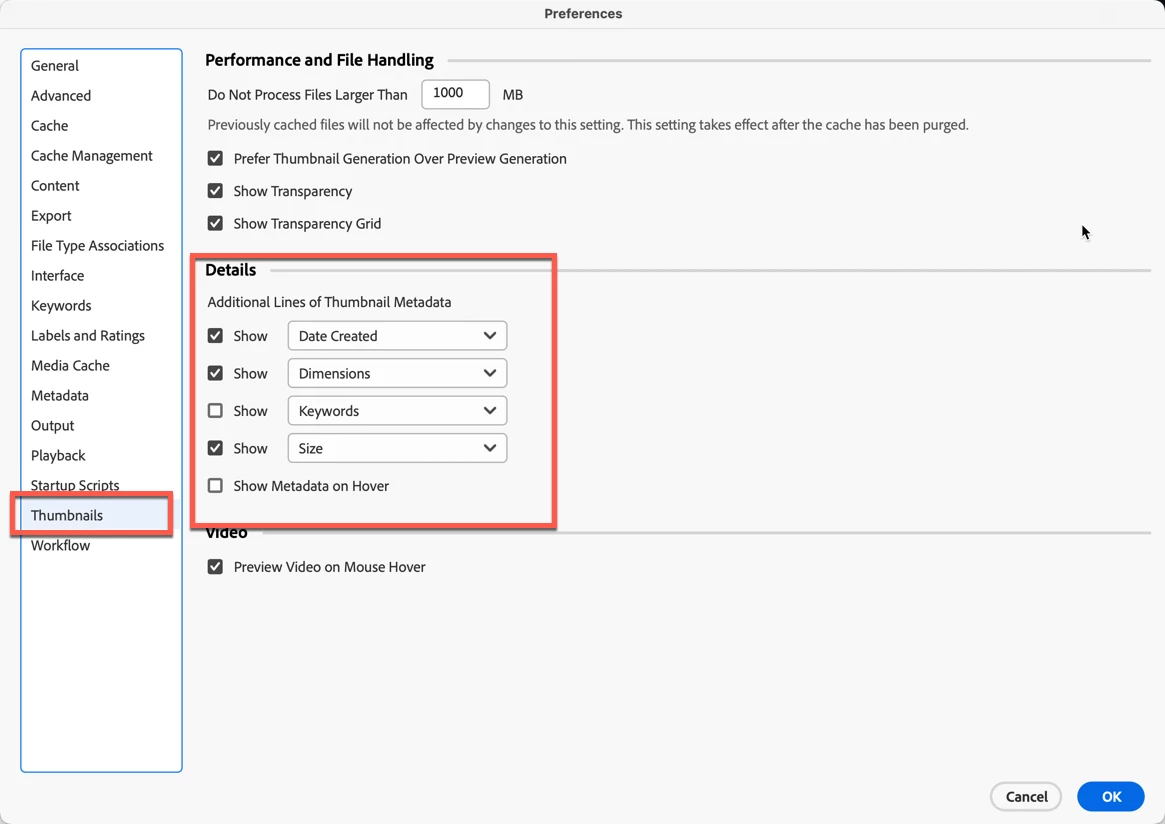Expand the Size metadata dropdown

[x=397, y=449]
